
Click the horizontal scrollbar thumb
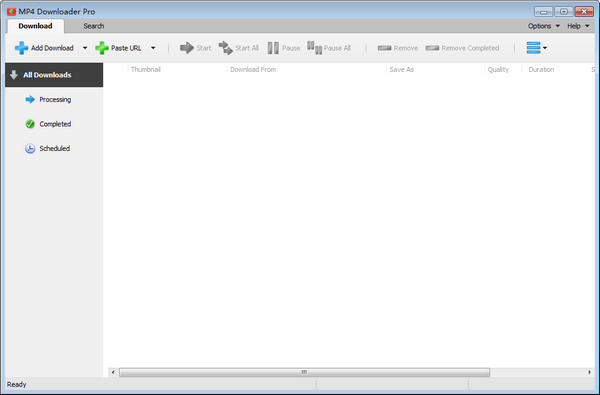point(304,372)
